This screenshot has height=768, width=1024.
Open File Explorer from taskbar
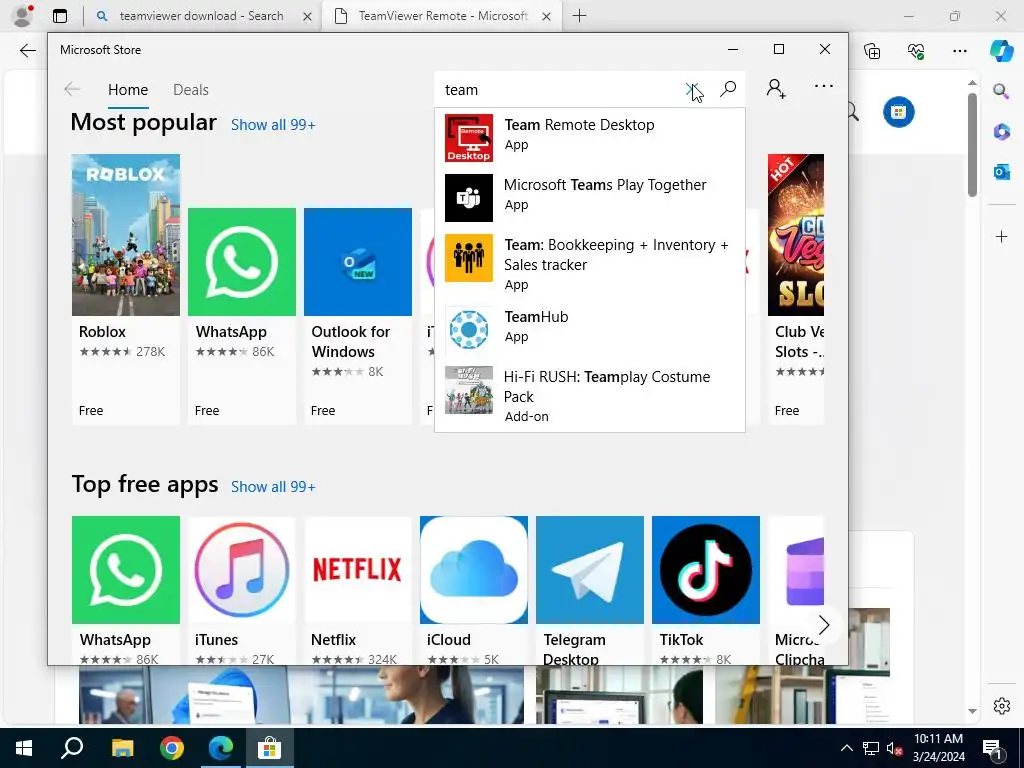122,748
